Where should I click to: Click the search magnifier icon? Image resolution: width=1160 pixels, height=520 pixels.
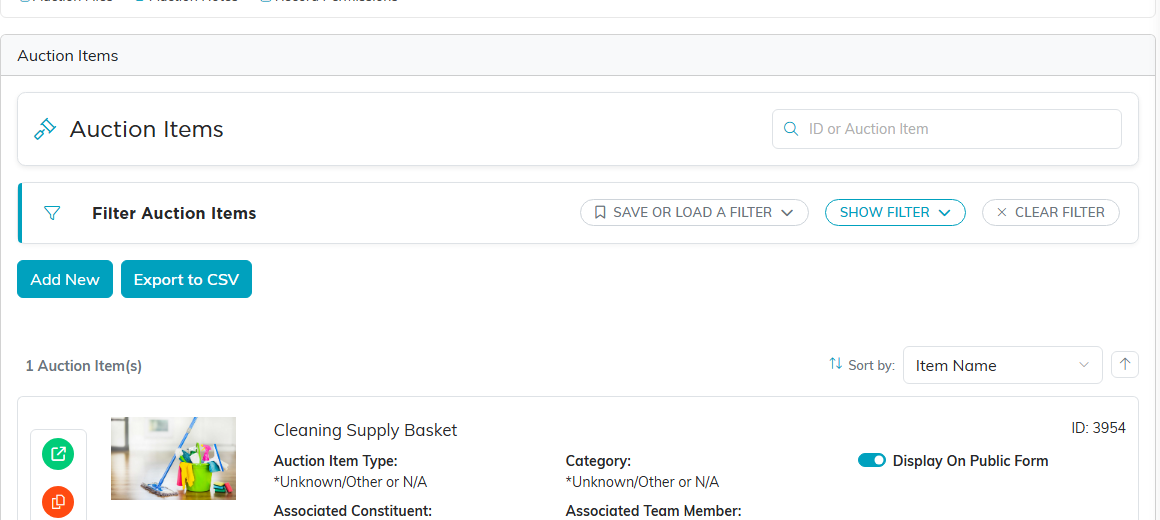coord(791,129)
